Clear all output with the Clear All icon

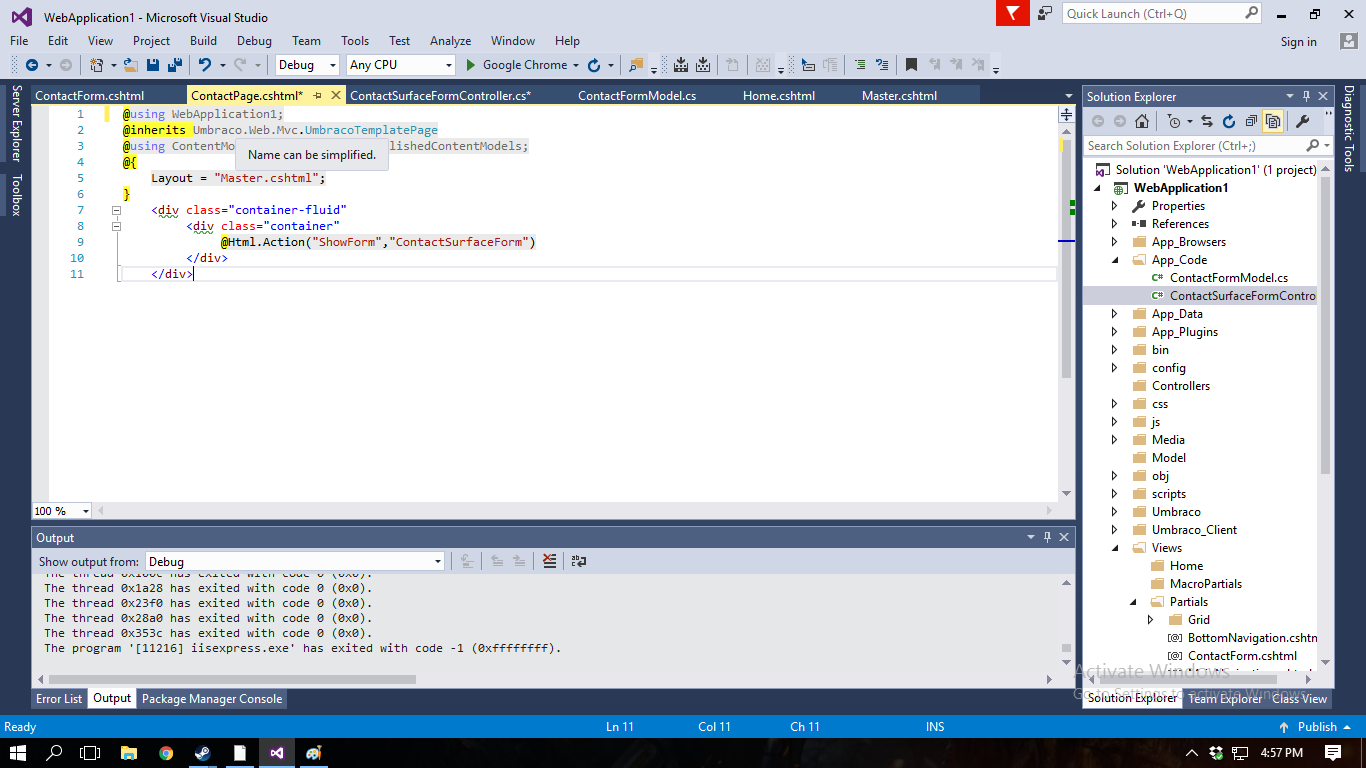pyautogui.click(x=549, y=561)
